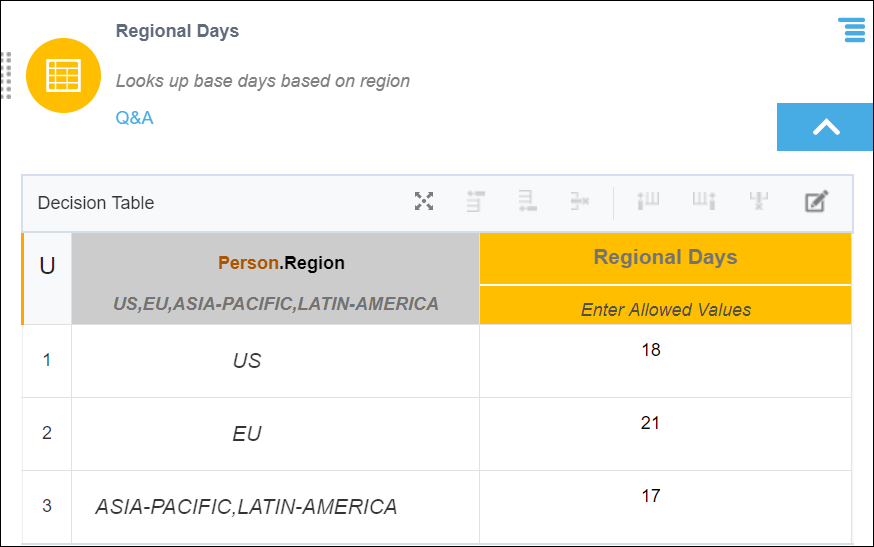874x547 pixels.
Task: Click the yellow decision table icon
Action: click(x=63, y=75)
